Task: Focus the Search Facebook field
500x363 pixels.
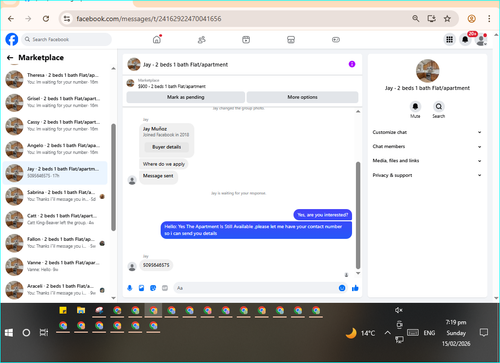Action: [x=67, y=39]
